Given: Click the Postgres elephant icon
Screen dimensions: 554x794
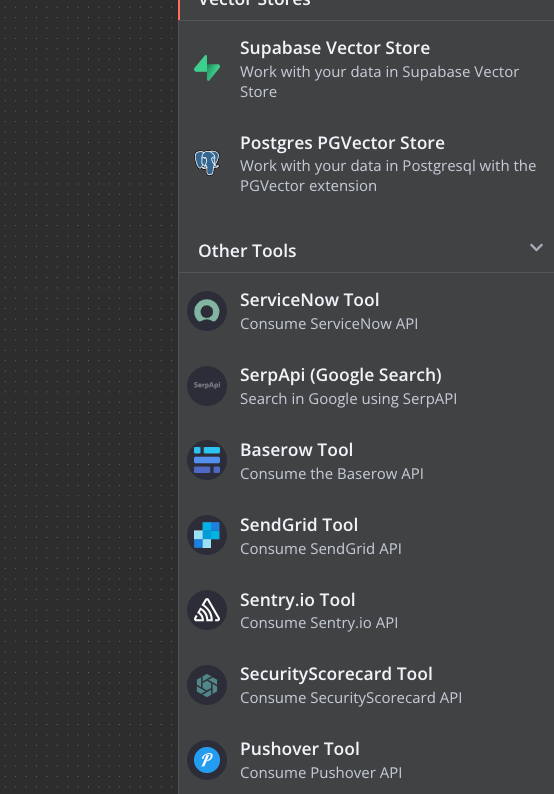Looking at the screenshot, I should [x=207, y=163].
